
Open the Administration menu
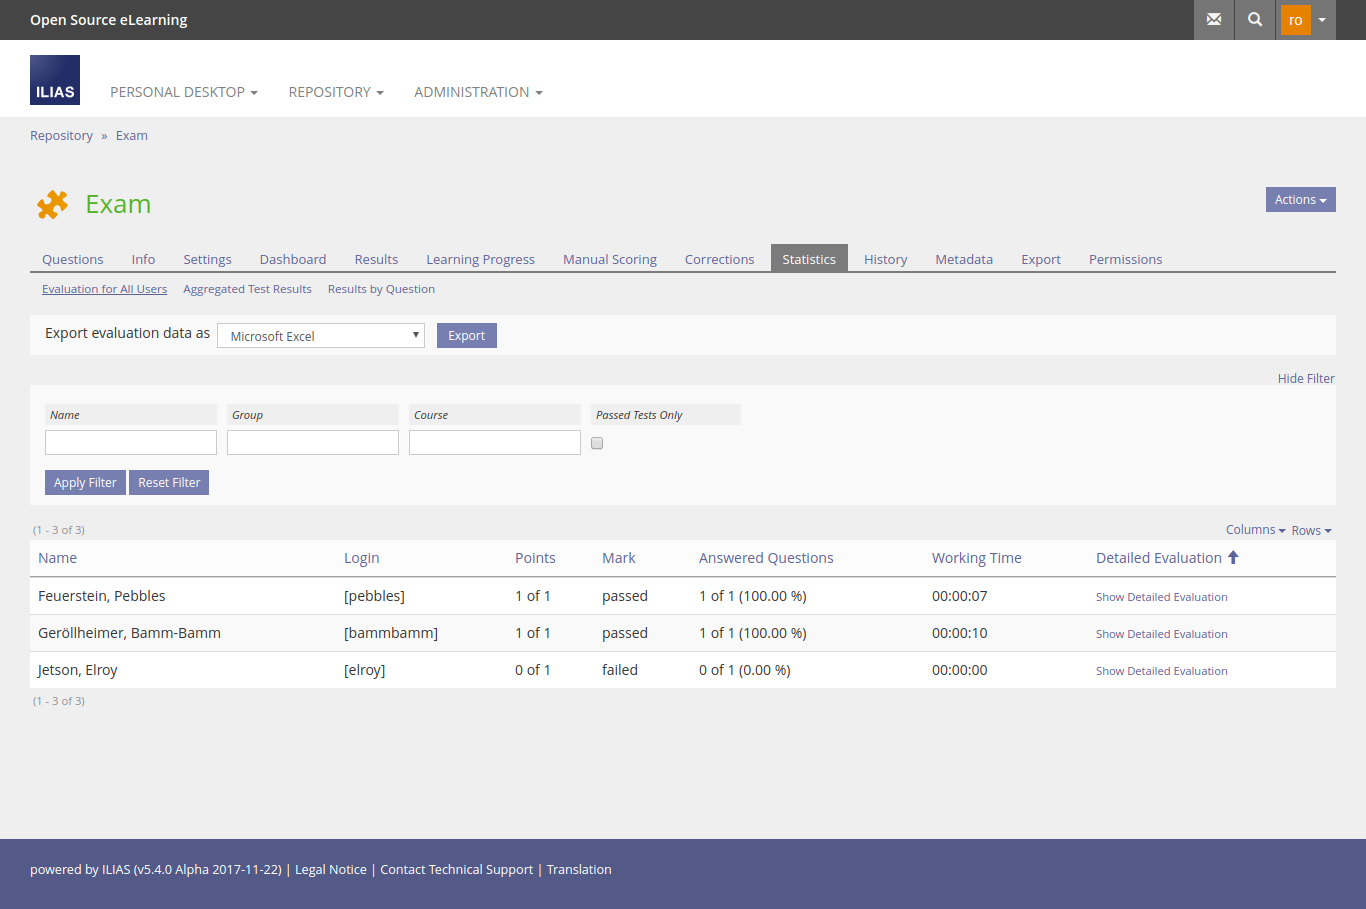tap(478, 92)
